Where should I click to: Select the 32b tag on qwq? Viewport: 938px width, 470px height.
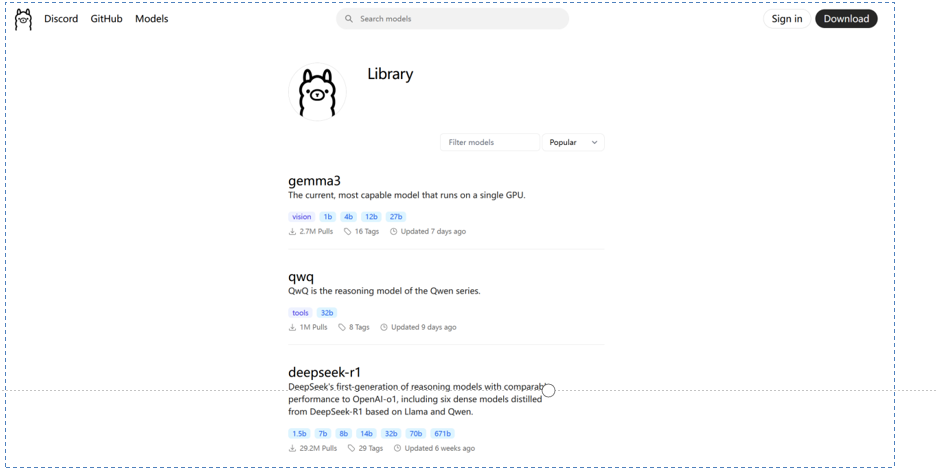click(x=327, y=313)
